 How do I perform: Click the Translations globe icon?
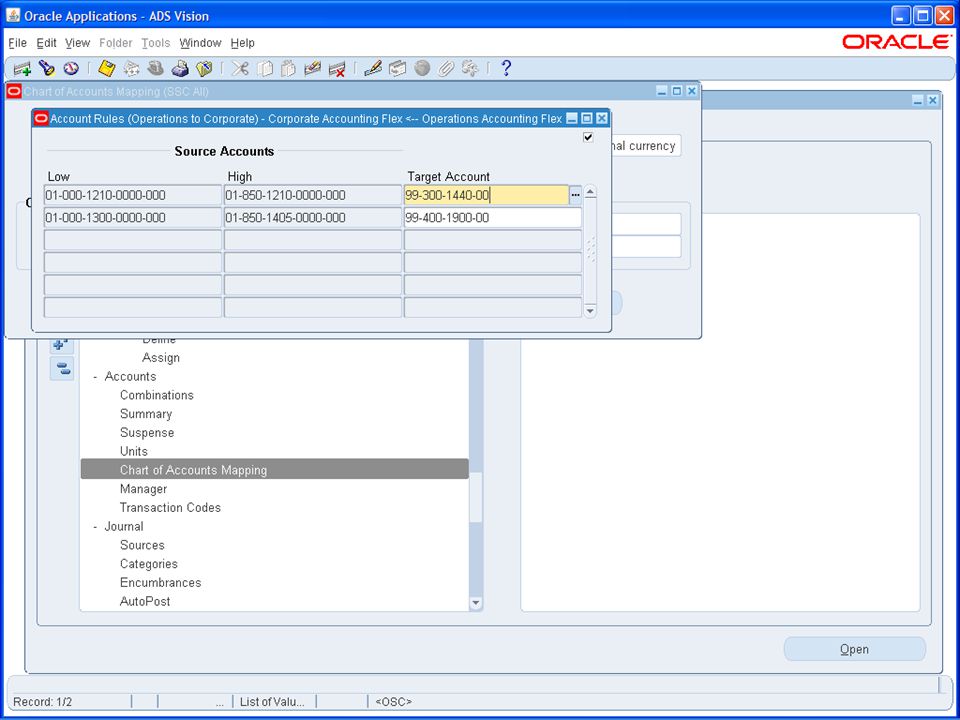[422, 69]
